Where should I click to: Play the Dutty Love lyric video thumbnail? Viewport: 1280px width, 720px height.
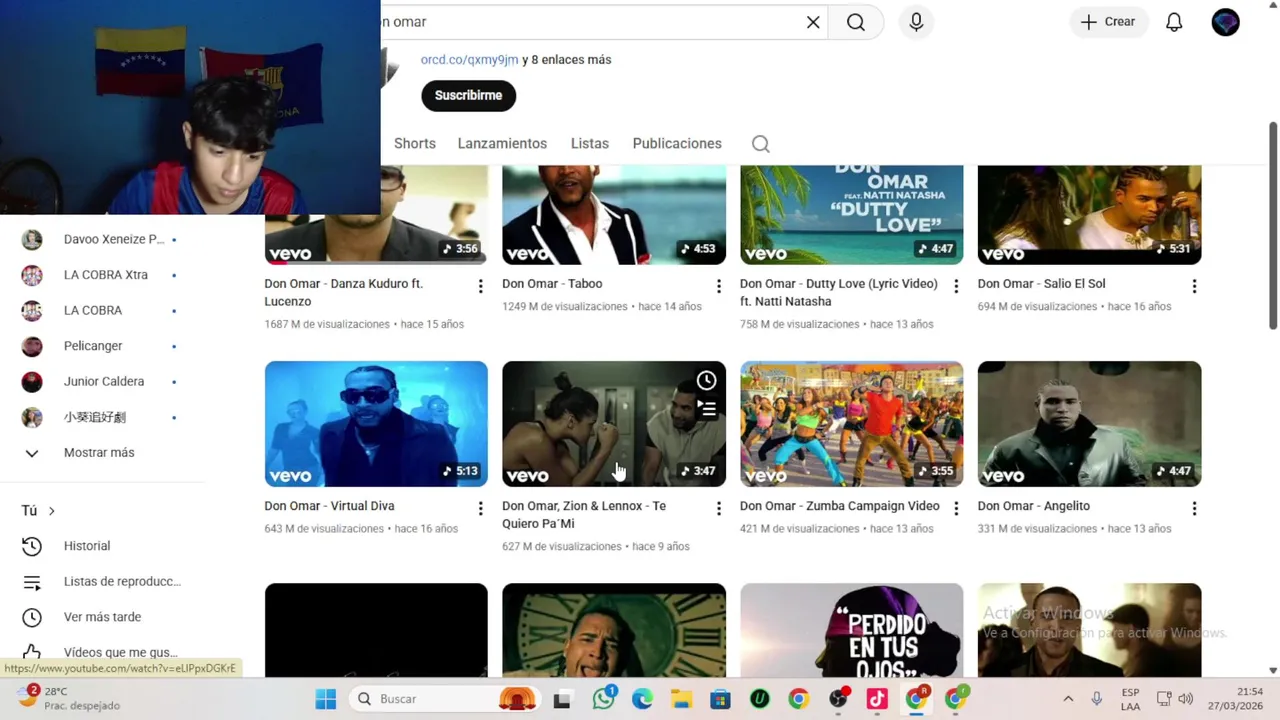851,215
